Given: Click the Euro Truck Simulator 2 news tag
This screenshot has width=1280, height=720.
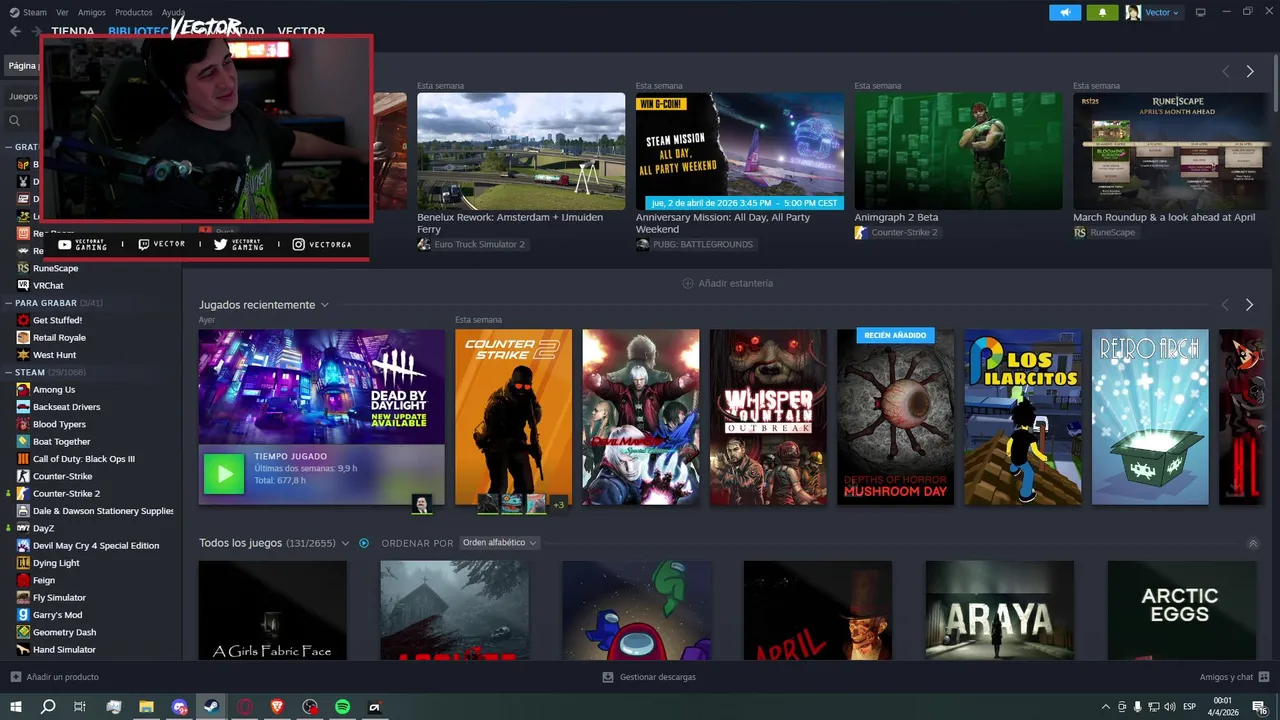Looking at the screenshot, I should coord(471,244).
